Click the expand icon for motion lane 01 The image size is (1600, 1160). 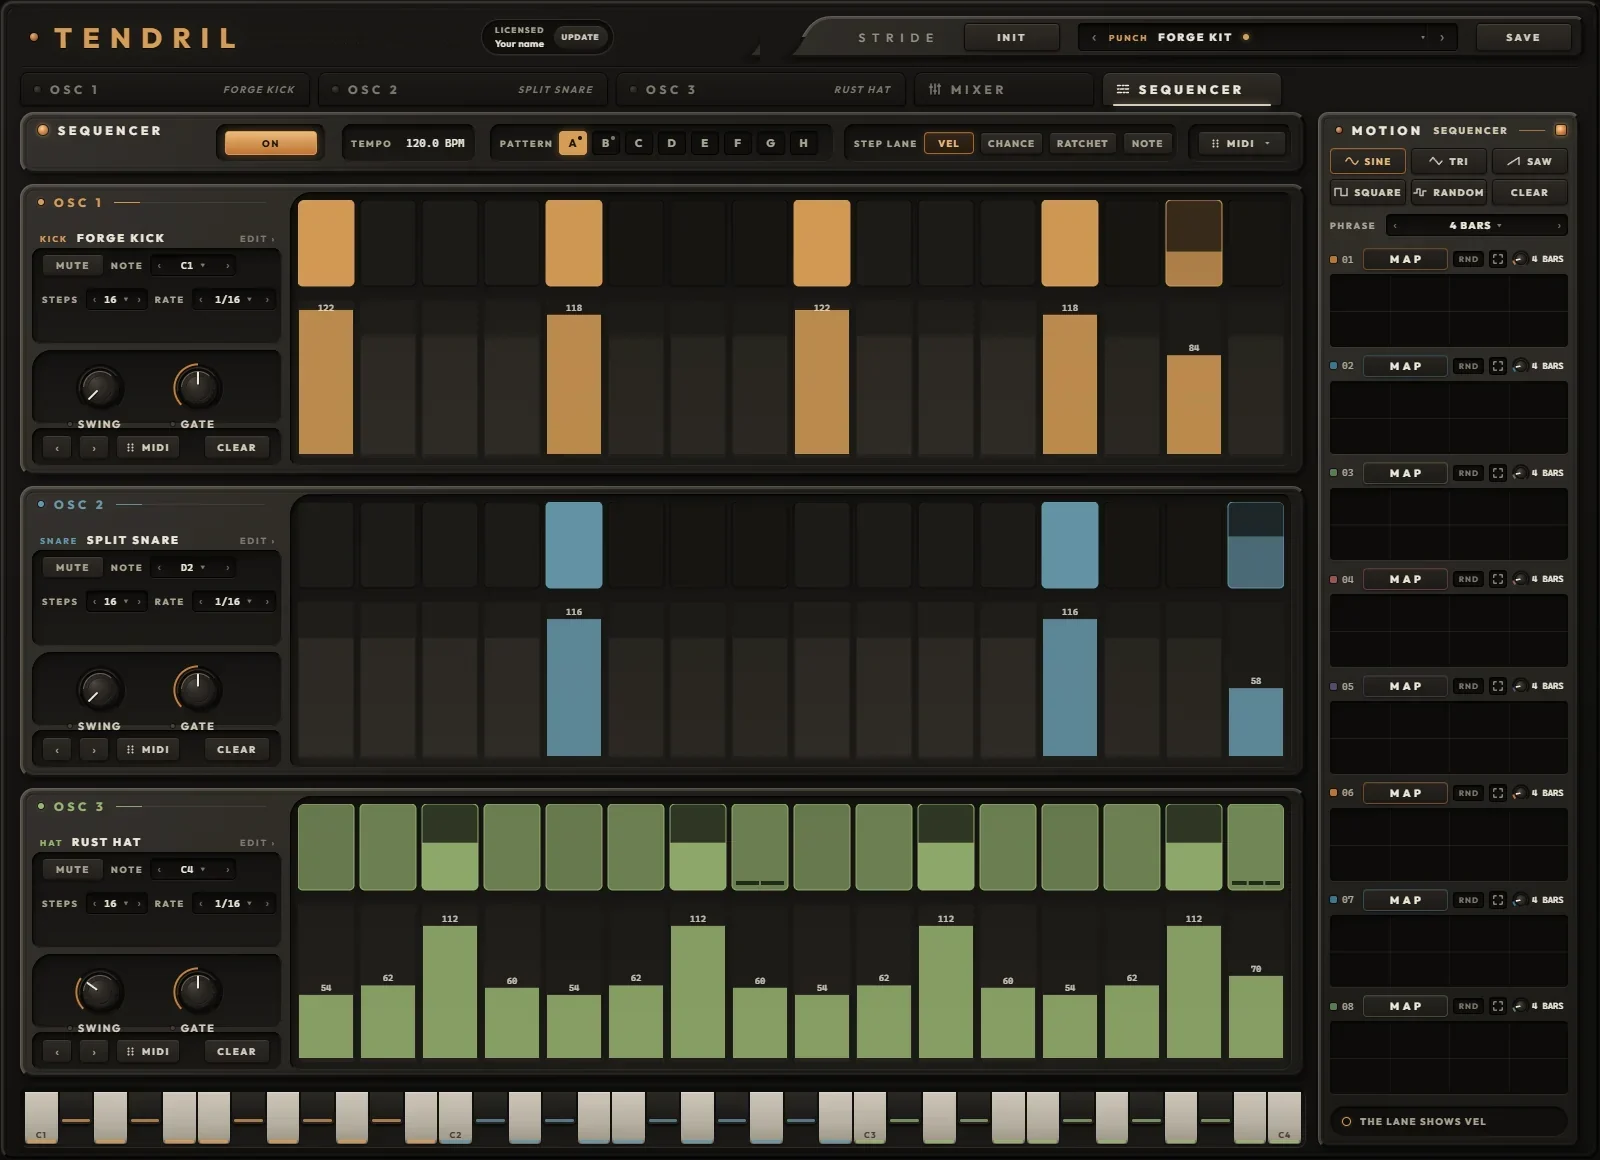coord(1497,259)
